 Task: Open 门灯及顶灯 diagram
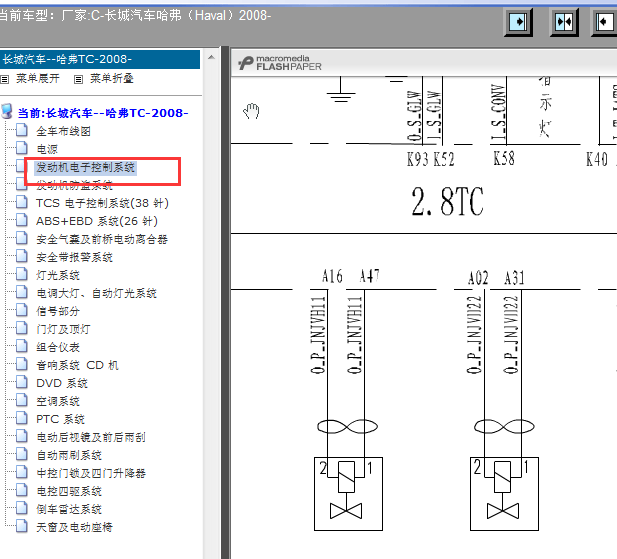tap(63, 329)
